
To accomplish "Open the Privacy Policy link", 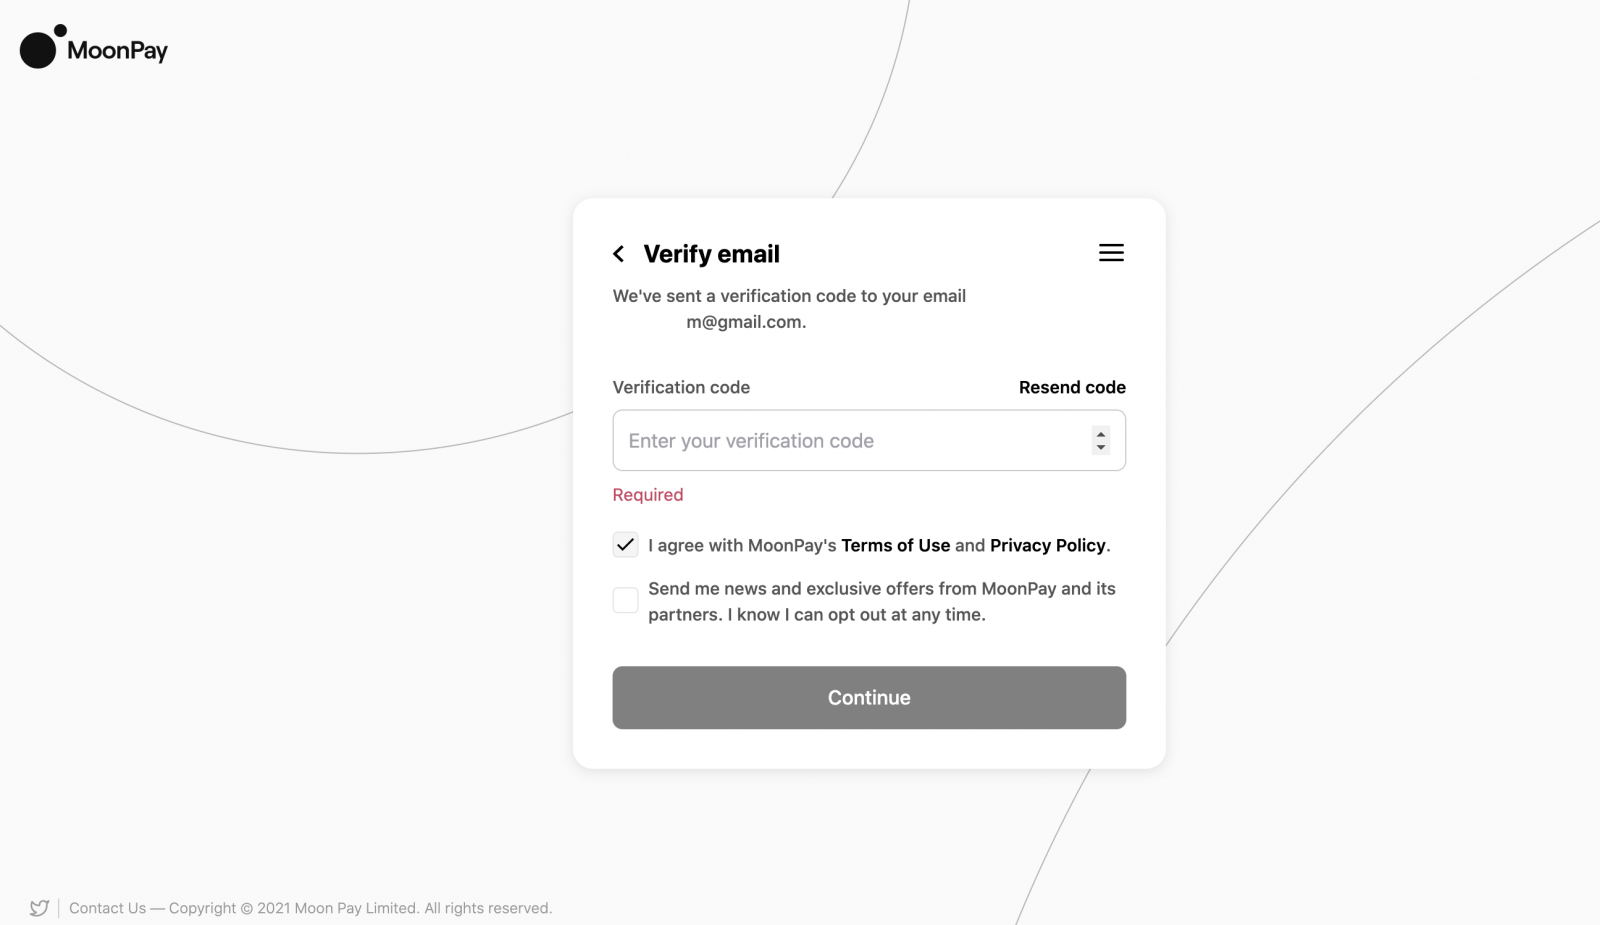I will pyautogui.click(x=1047, y=545).
